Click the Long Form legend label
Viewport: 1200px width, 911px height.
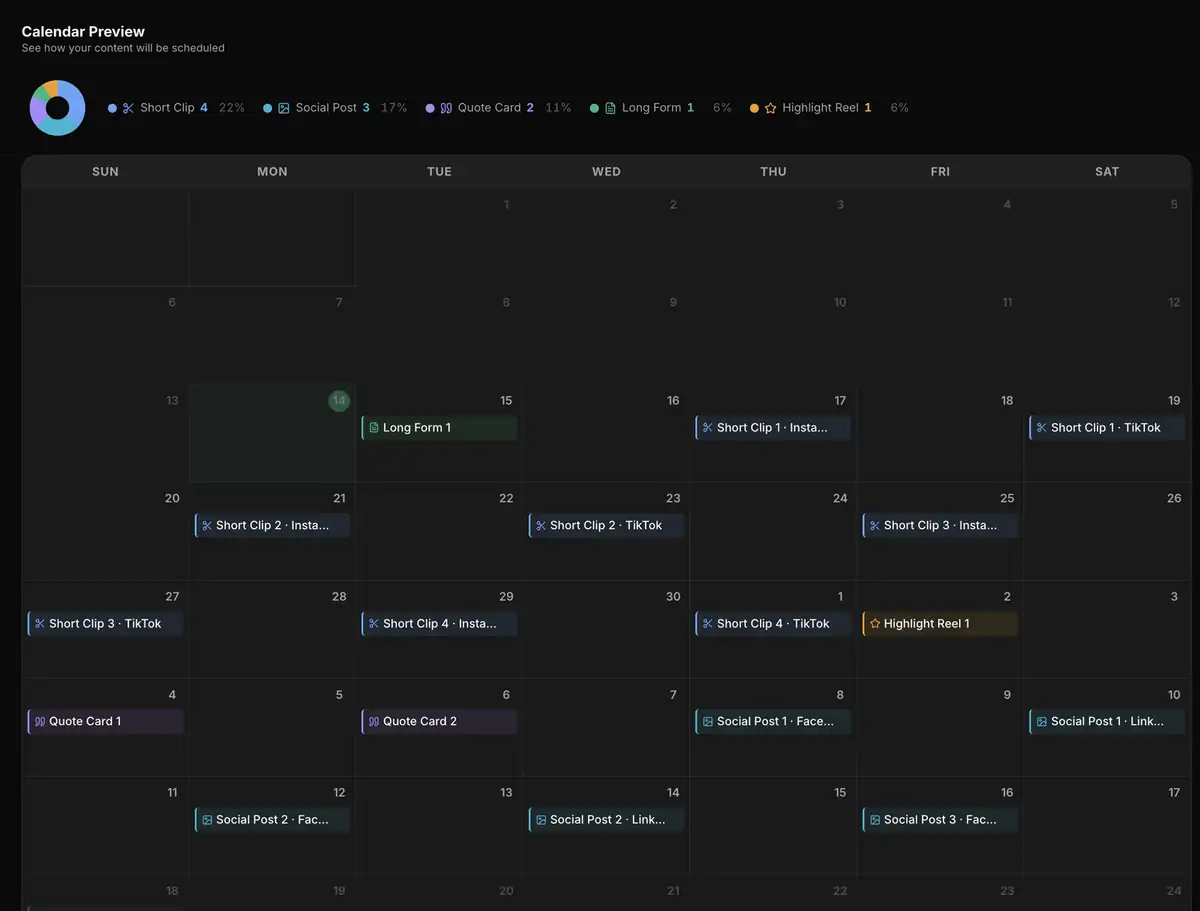(651, 108)
